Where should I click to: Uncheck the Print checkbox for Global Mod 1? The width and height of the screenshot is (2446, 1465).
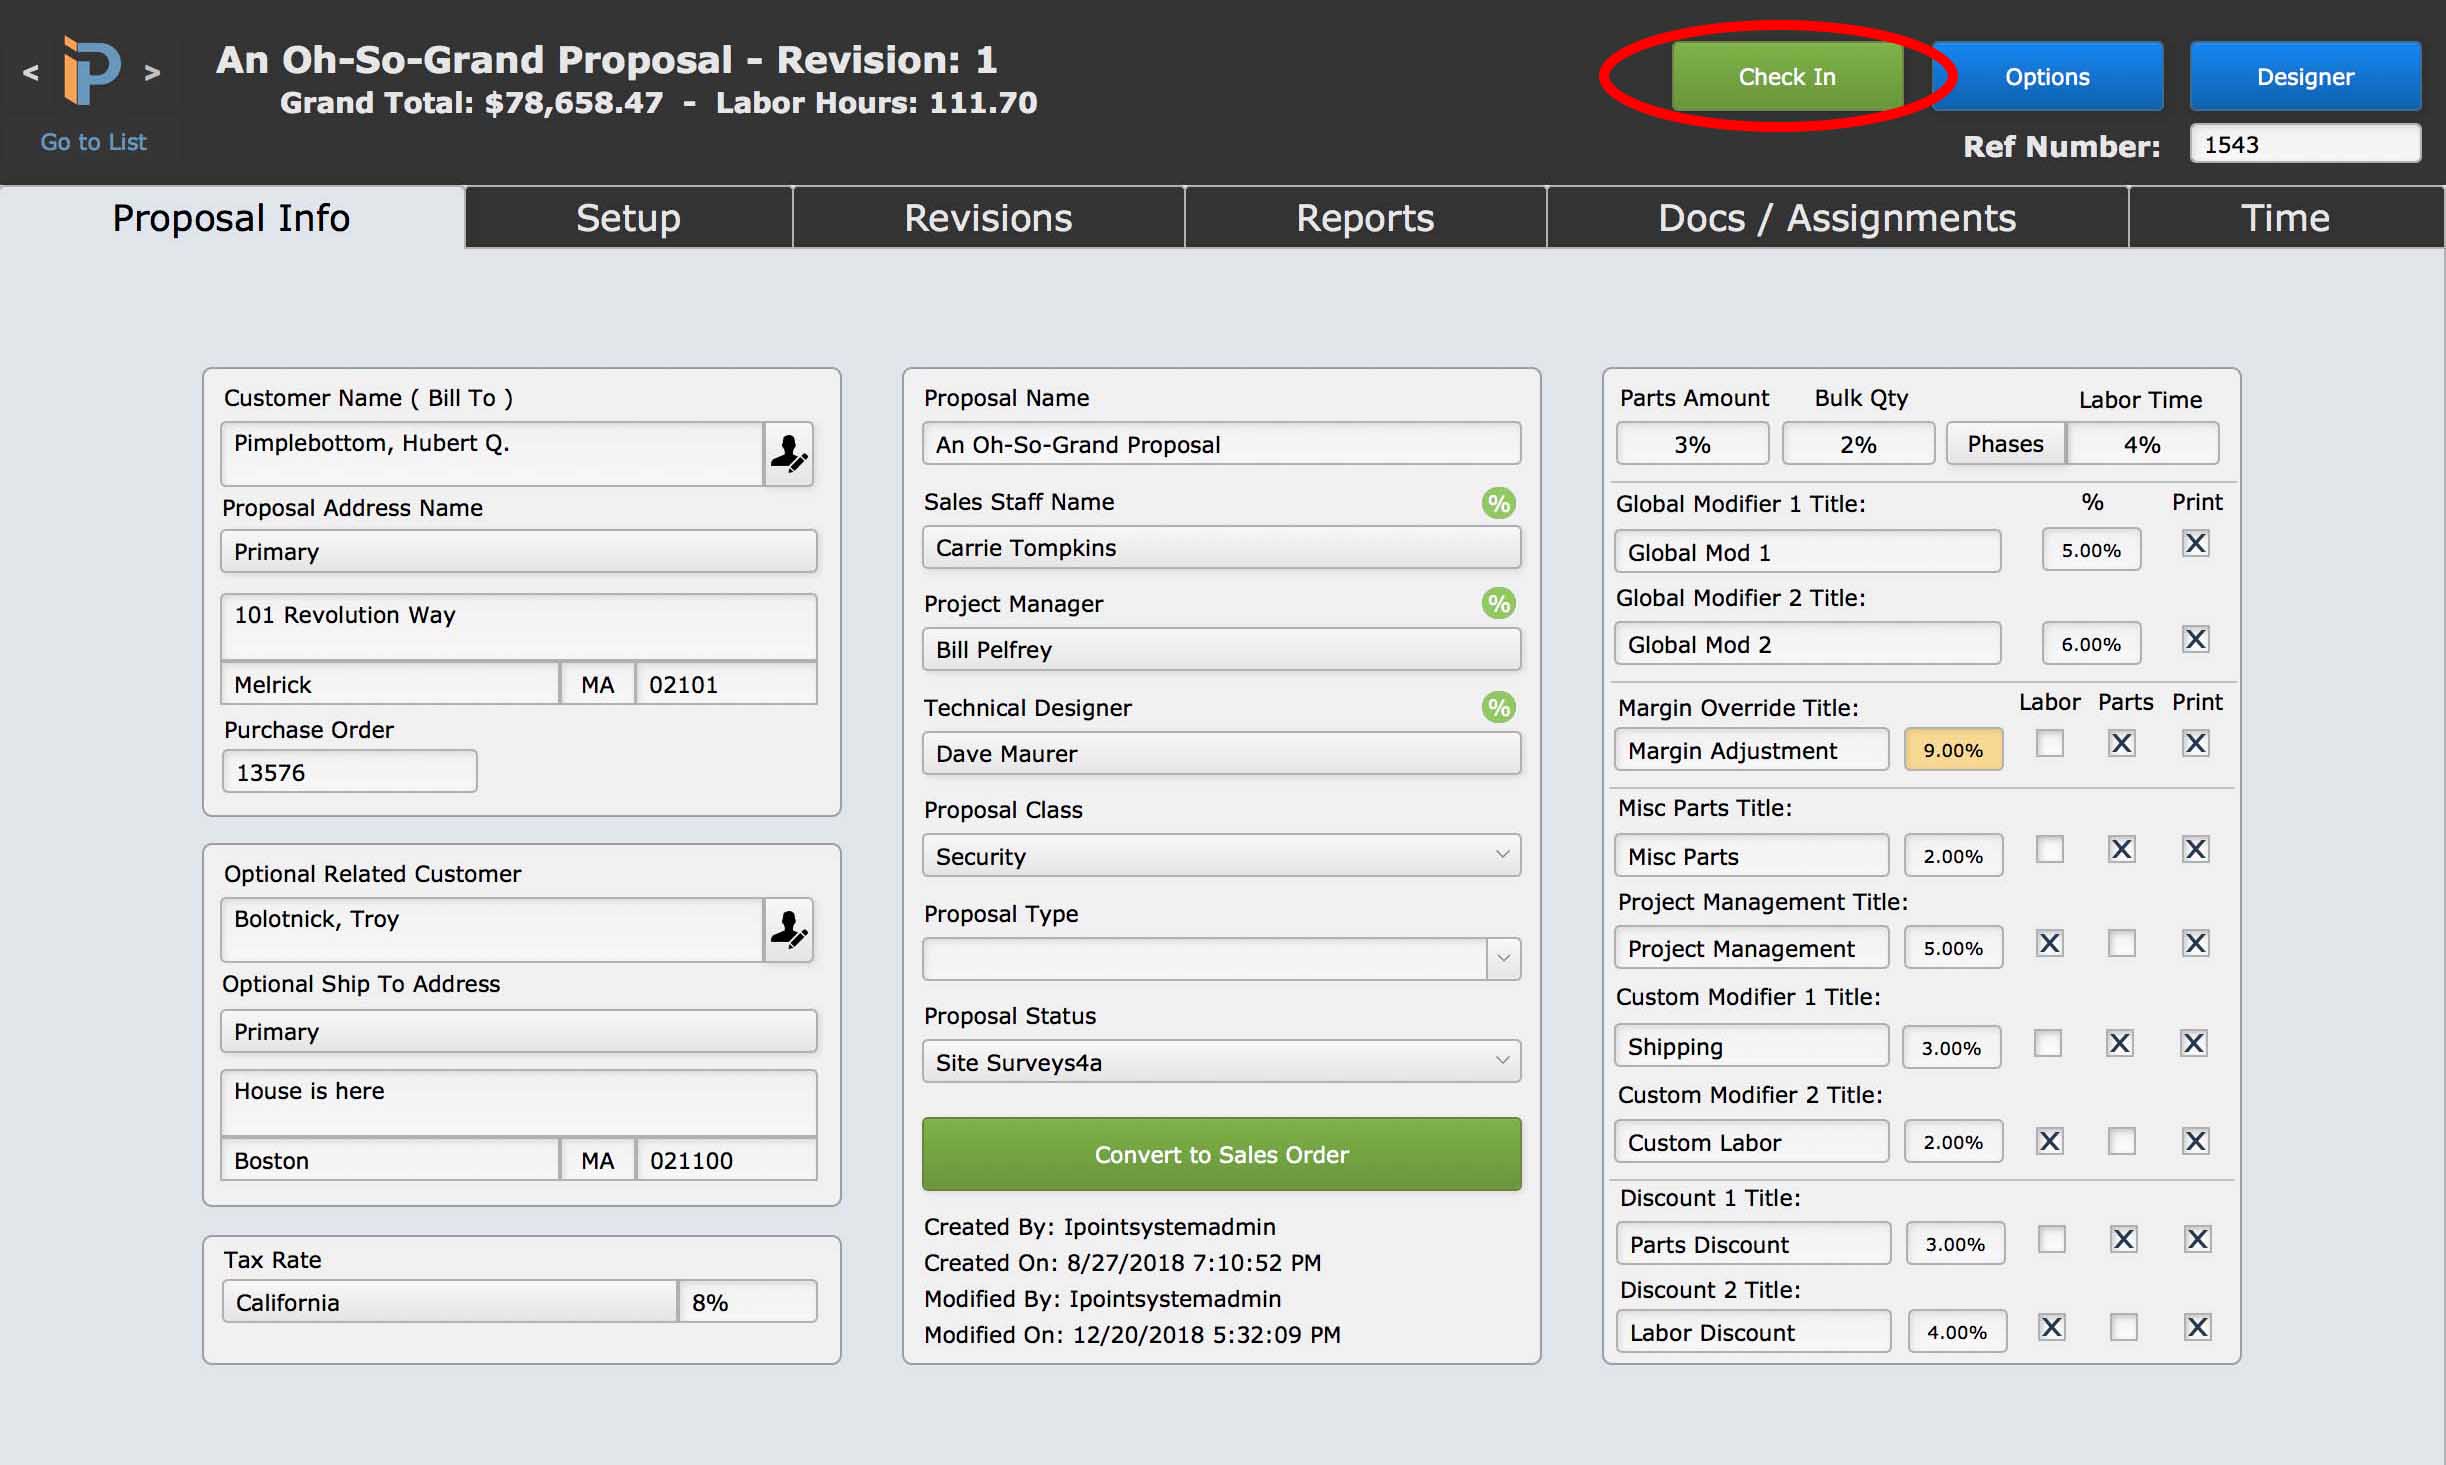2197,543
